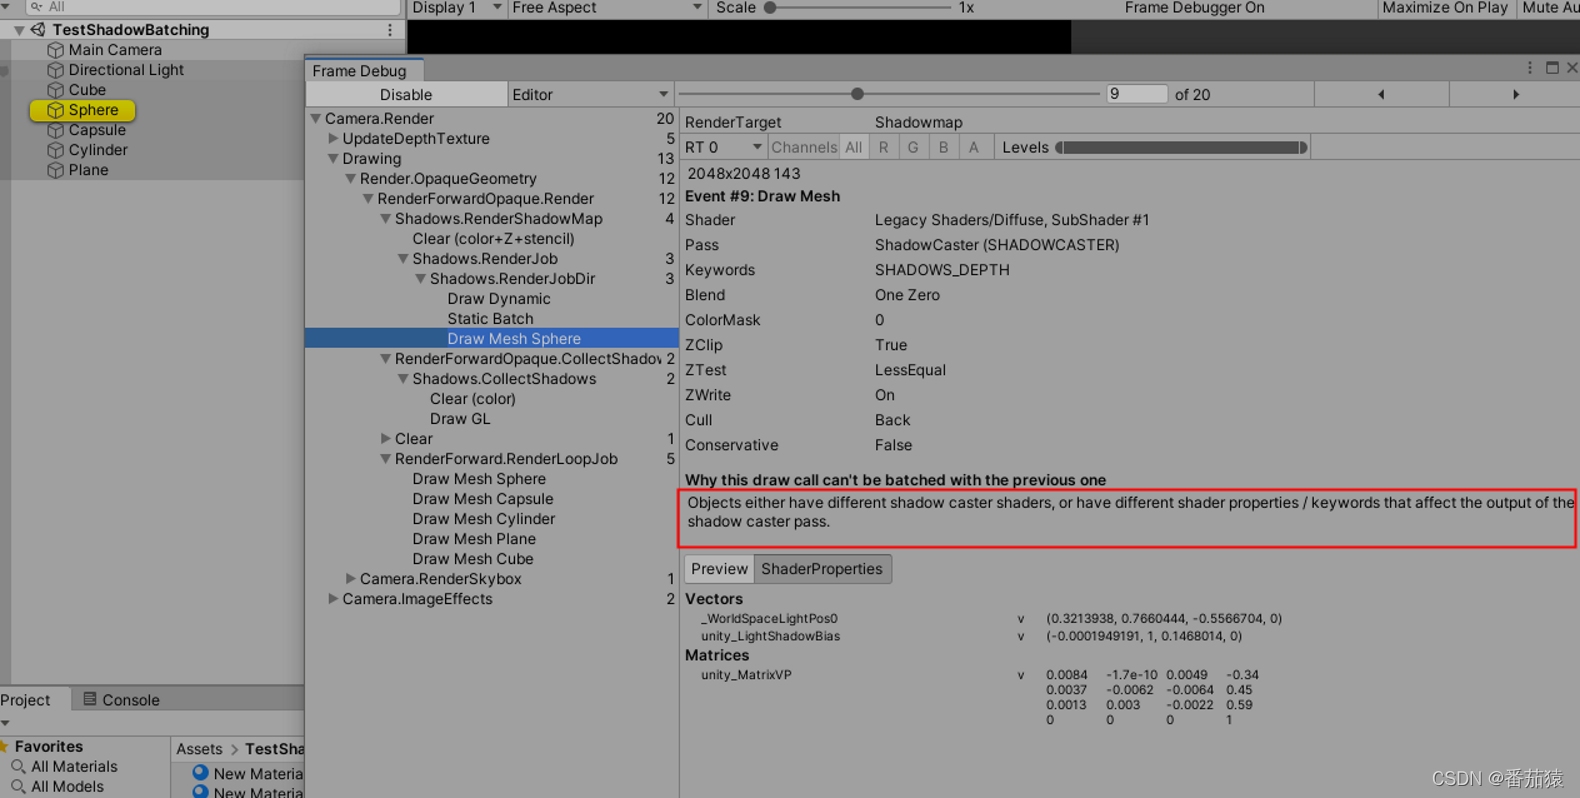
Task: Collapse the Shadows.RenderShadowMap node
Action: [x=385, y=218]
